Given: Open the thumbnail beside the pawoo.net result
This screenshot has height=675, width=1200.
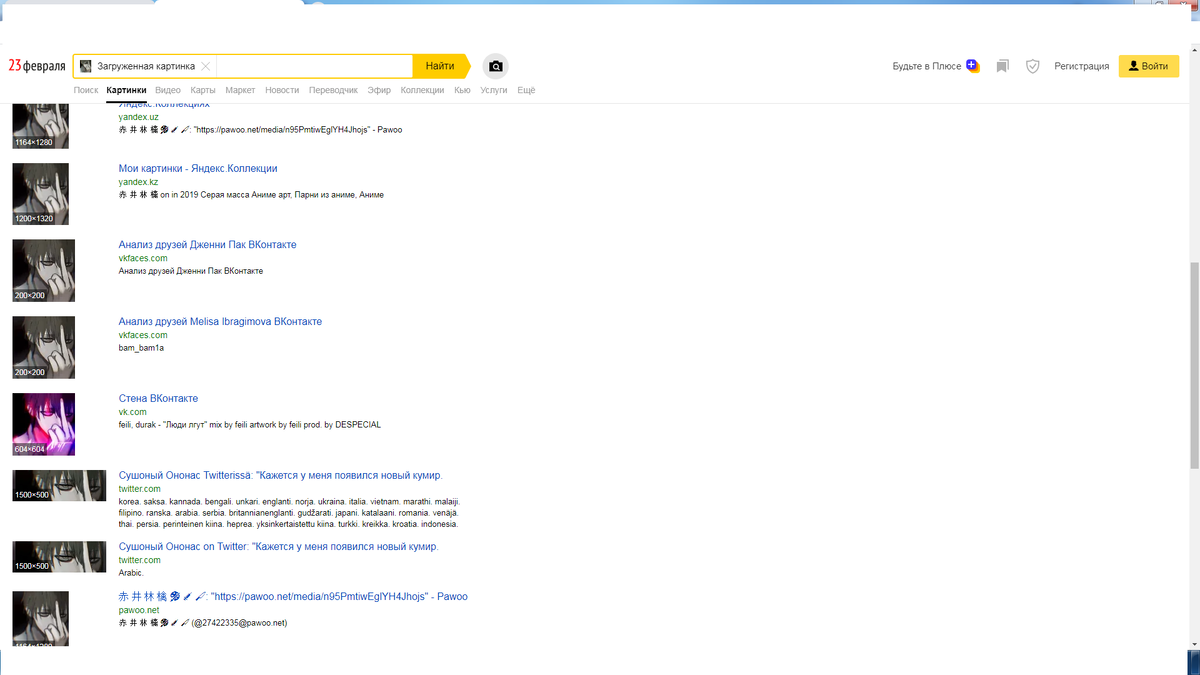Looking at the screenshot, I should click(40, 619).
